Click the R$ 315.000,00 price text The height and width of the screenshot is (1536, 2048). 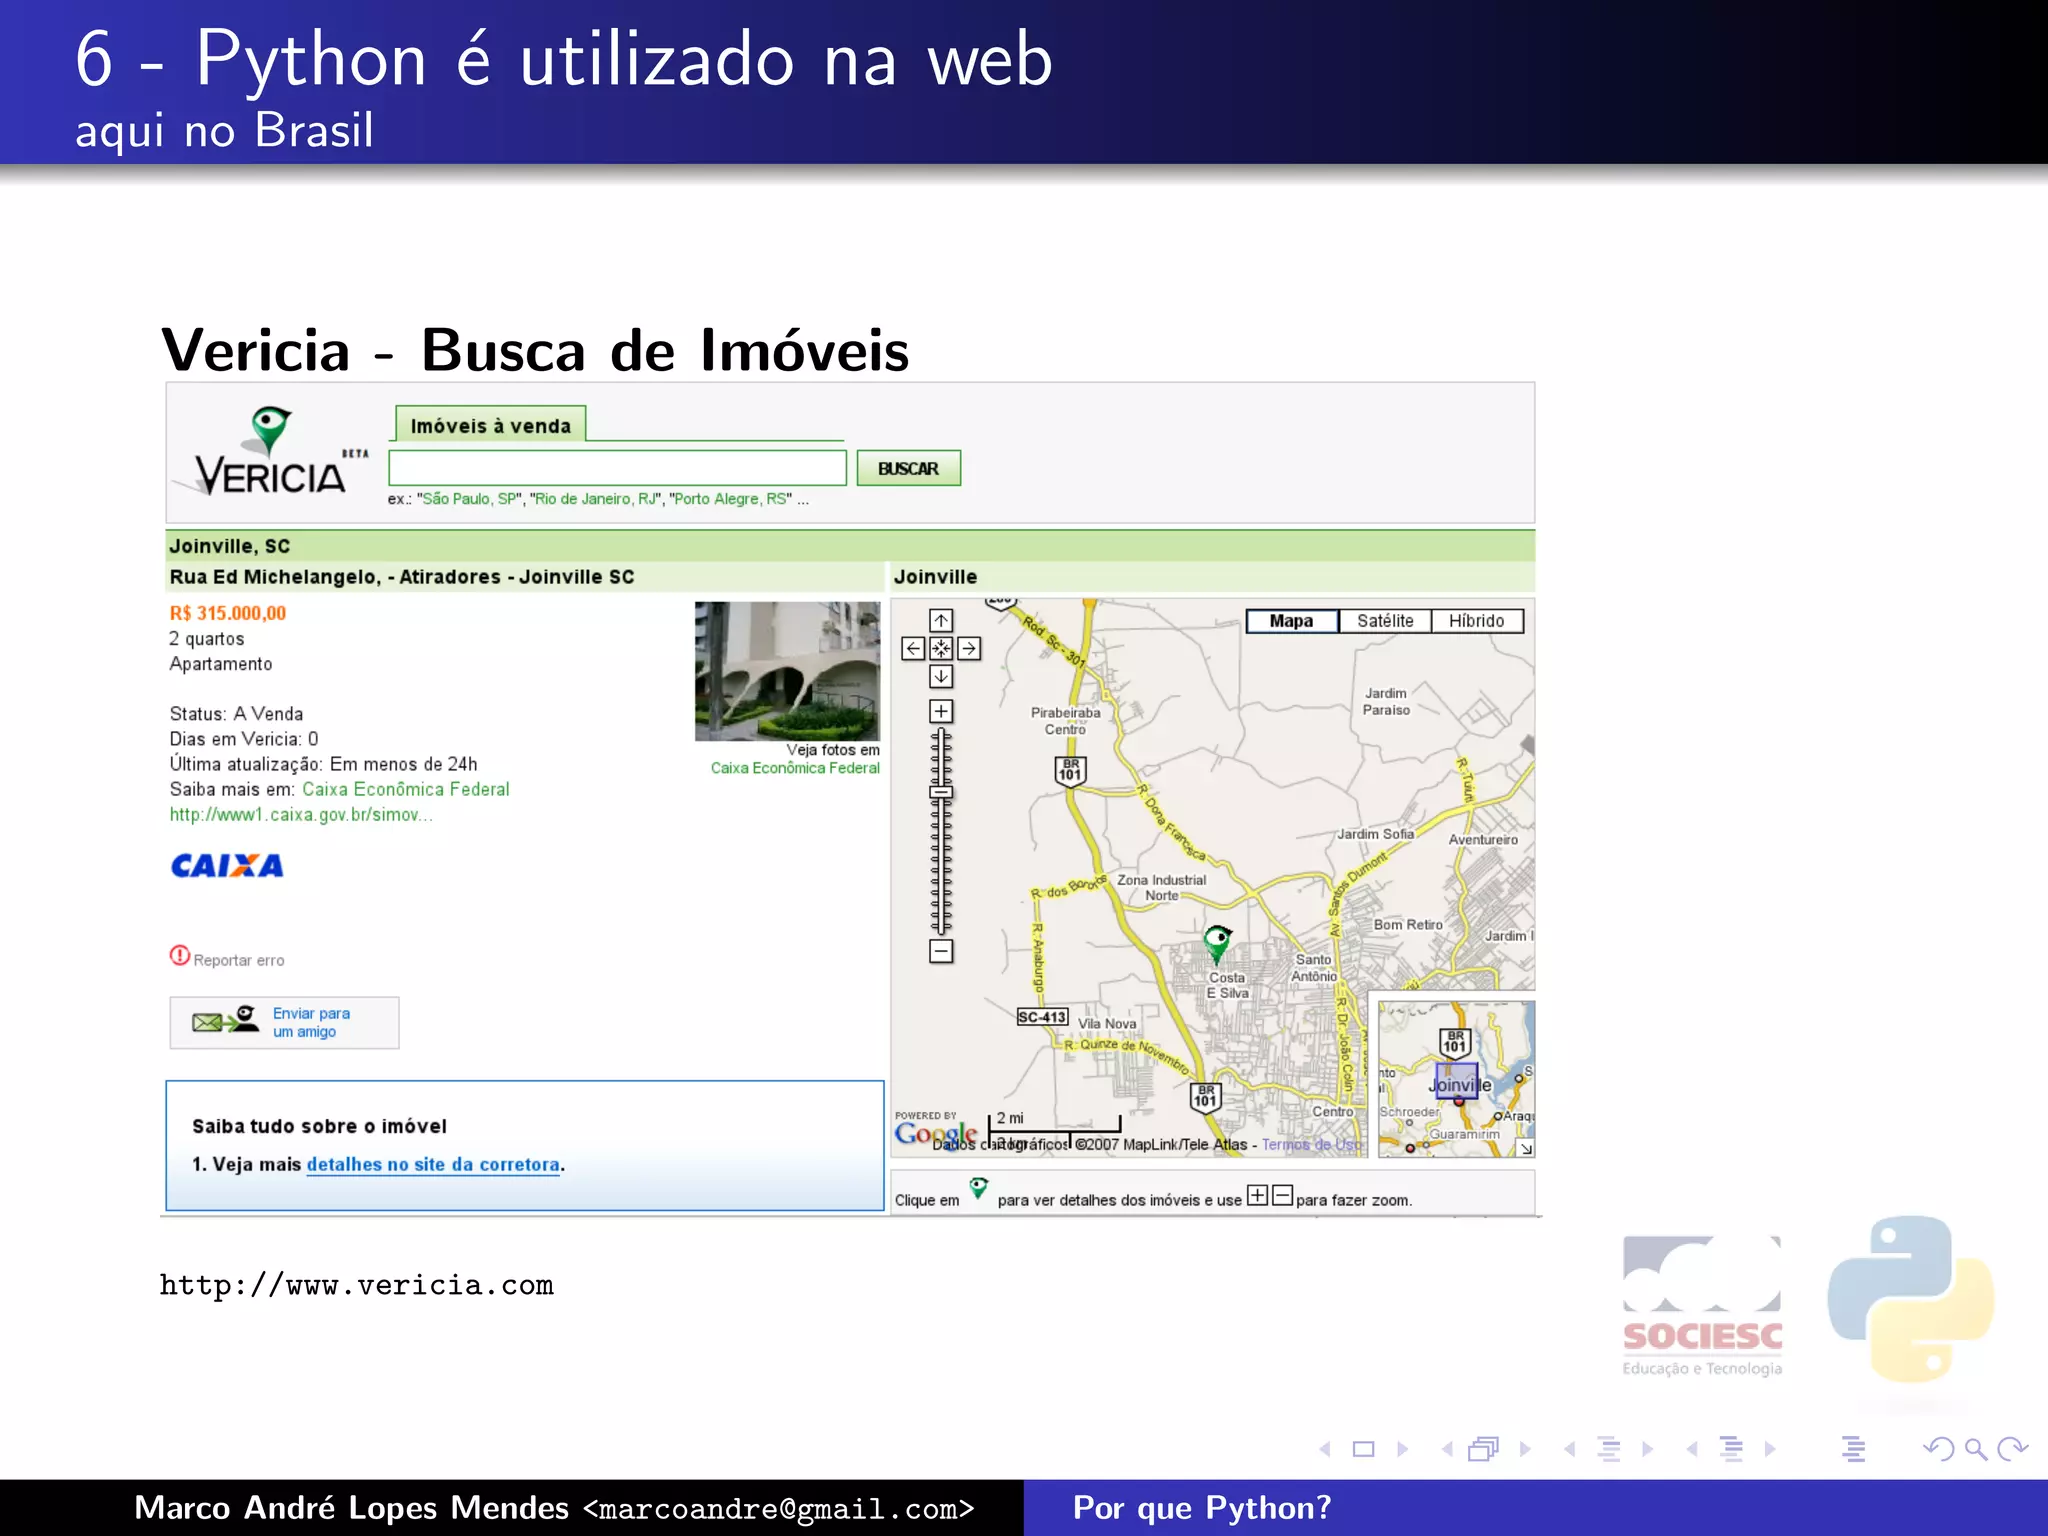coord(228,613)
